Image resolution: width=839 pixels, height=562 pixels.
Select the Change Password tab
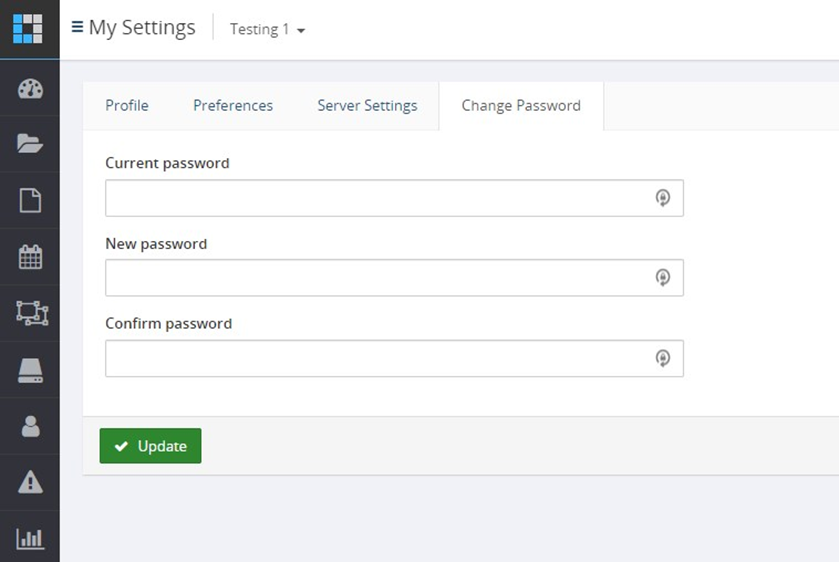[521, 105]
